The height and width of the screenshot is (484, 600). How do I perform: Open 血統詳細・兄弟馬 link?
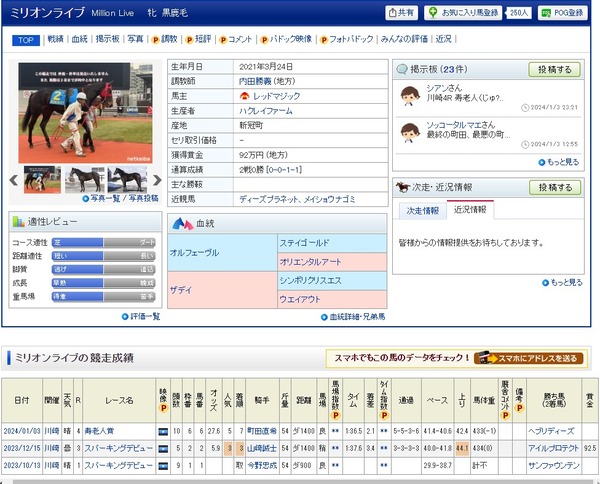click(353, 317)
